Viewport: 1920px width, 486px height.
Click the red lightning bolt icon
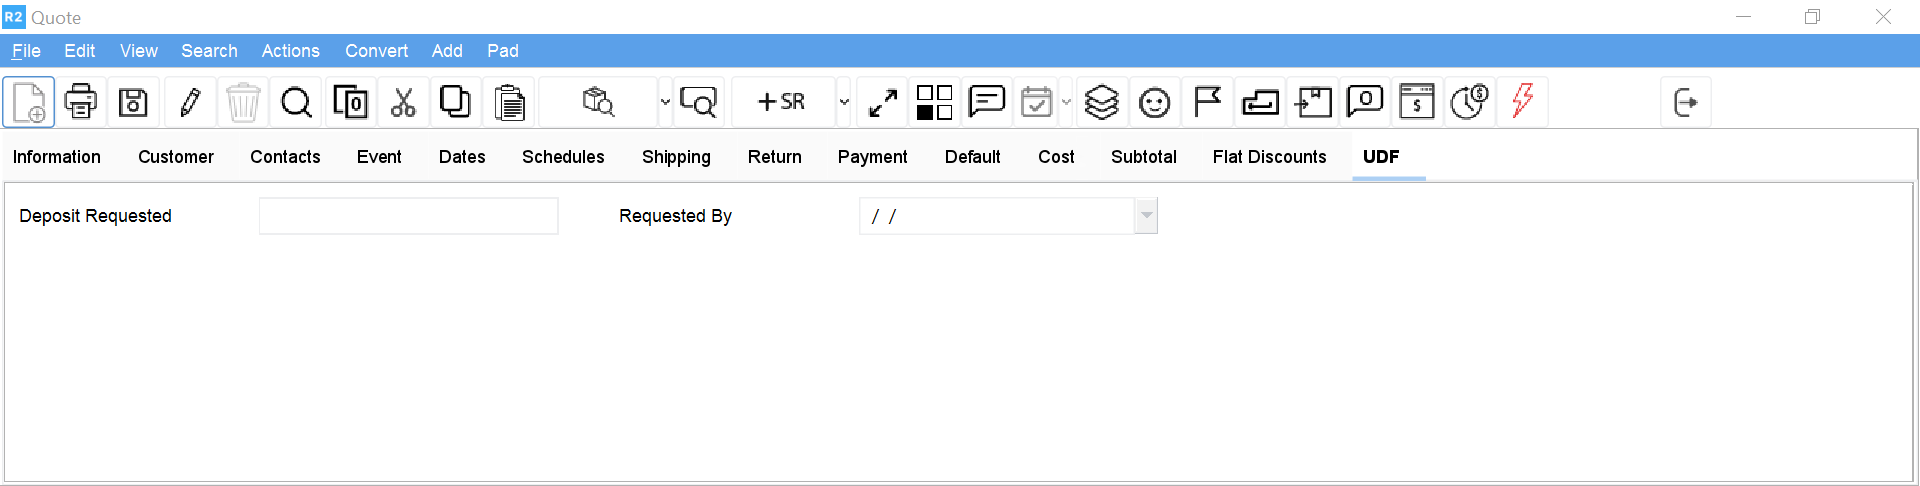[1522, 101]
